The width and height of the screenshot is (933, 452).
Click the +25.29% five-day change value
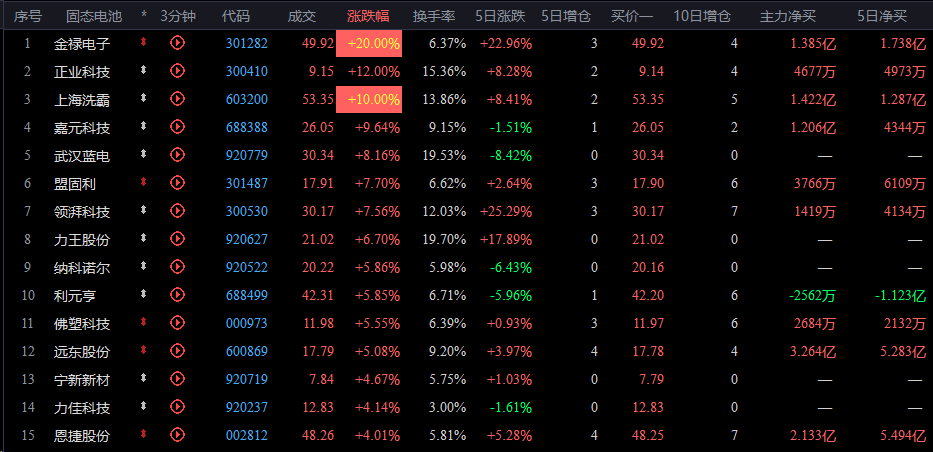(x=506, y=211)
